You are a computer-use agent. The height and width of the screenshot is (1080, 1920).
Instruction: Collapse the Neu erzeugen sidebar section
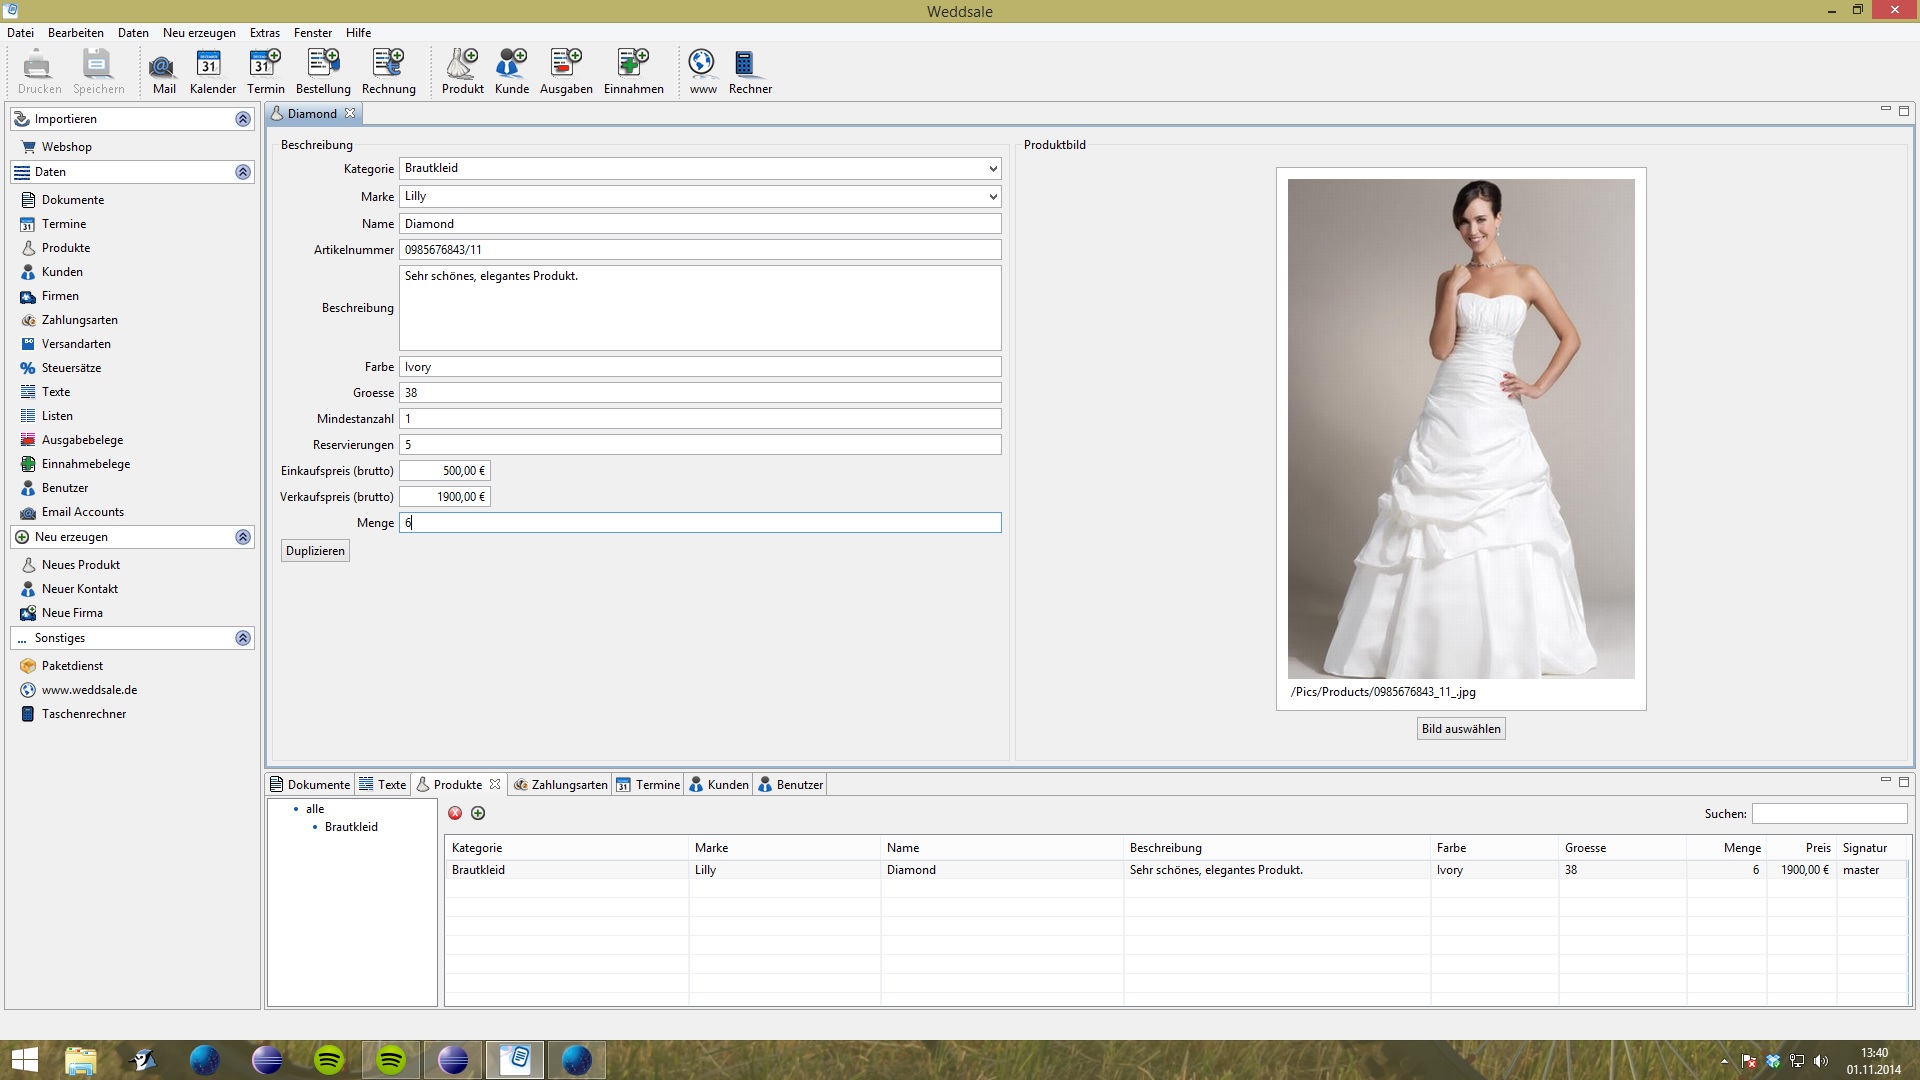(242, 537)
